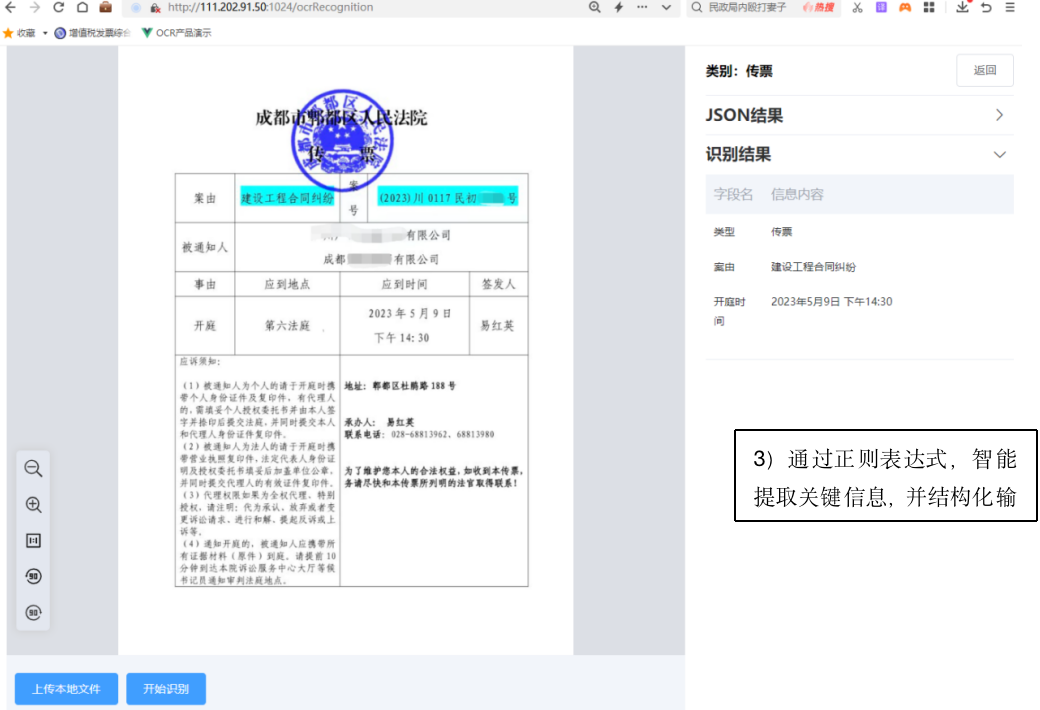Viewport: 1040px width, 710px height.
Task: Click the 返回 button
Action: [984, 71]
